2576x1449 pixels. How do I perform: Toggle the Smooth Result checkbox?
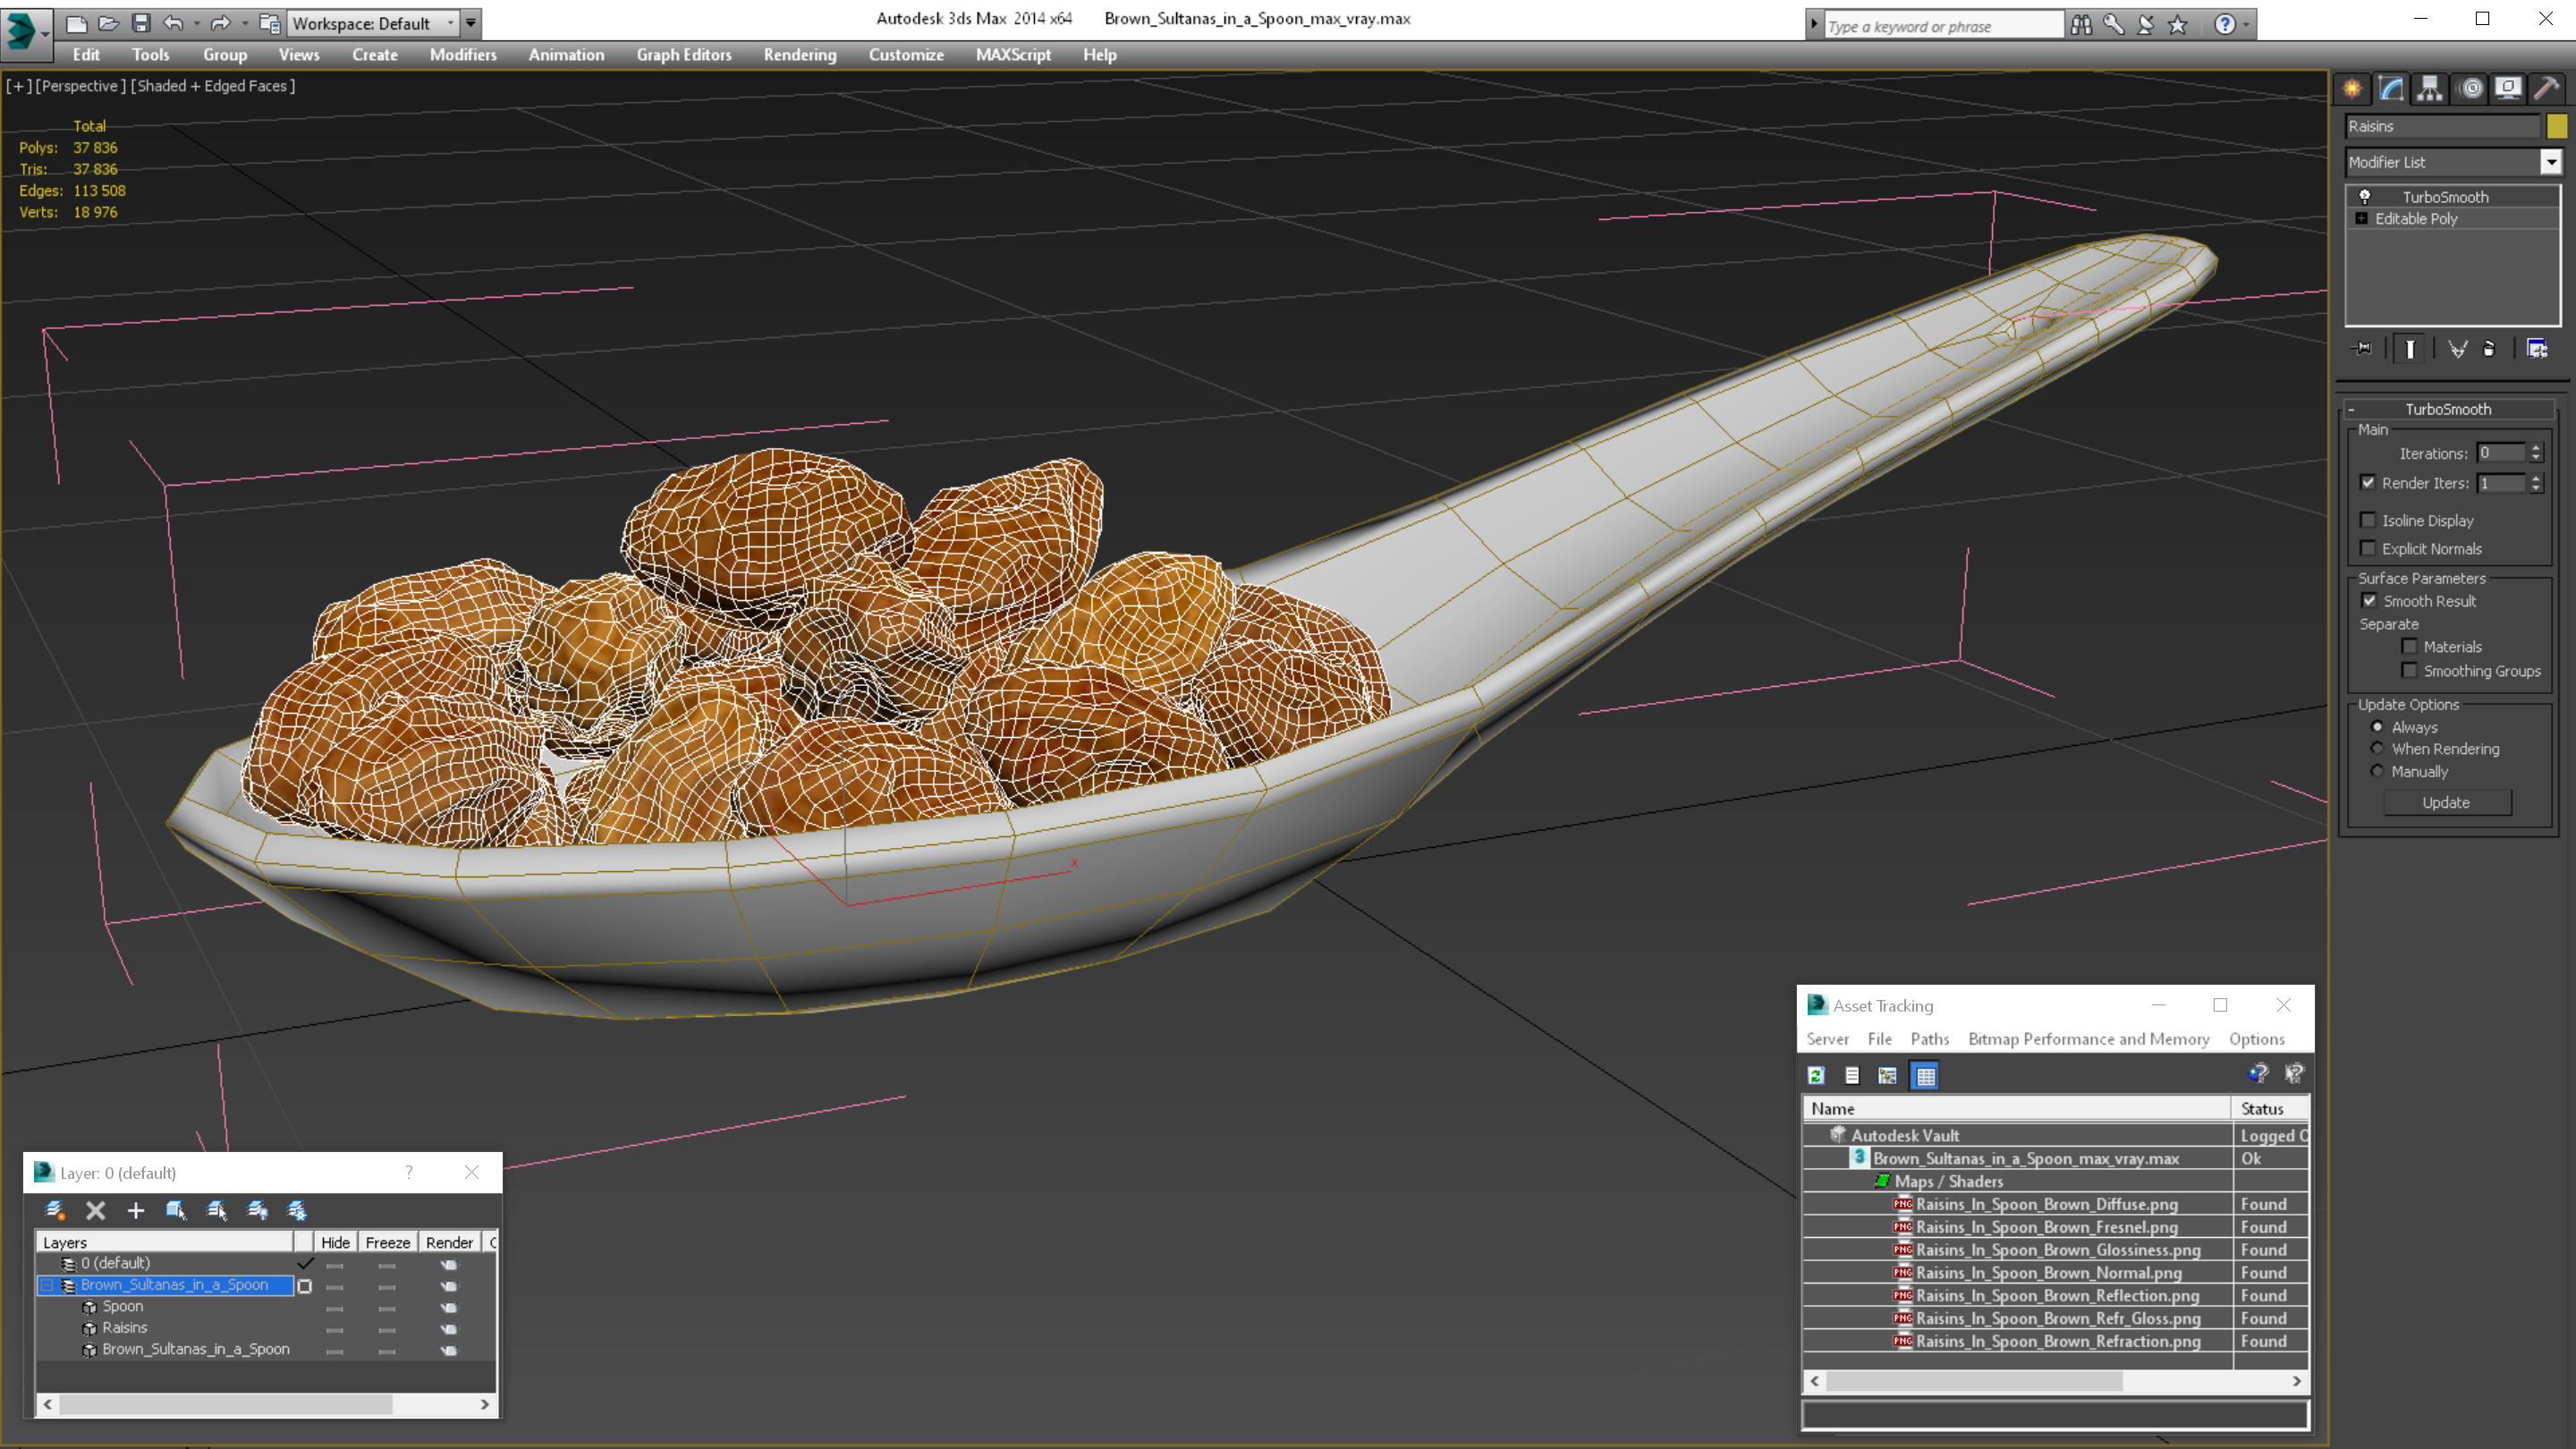point(2369,601)
